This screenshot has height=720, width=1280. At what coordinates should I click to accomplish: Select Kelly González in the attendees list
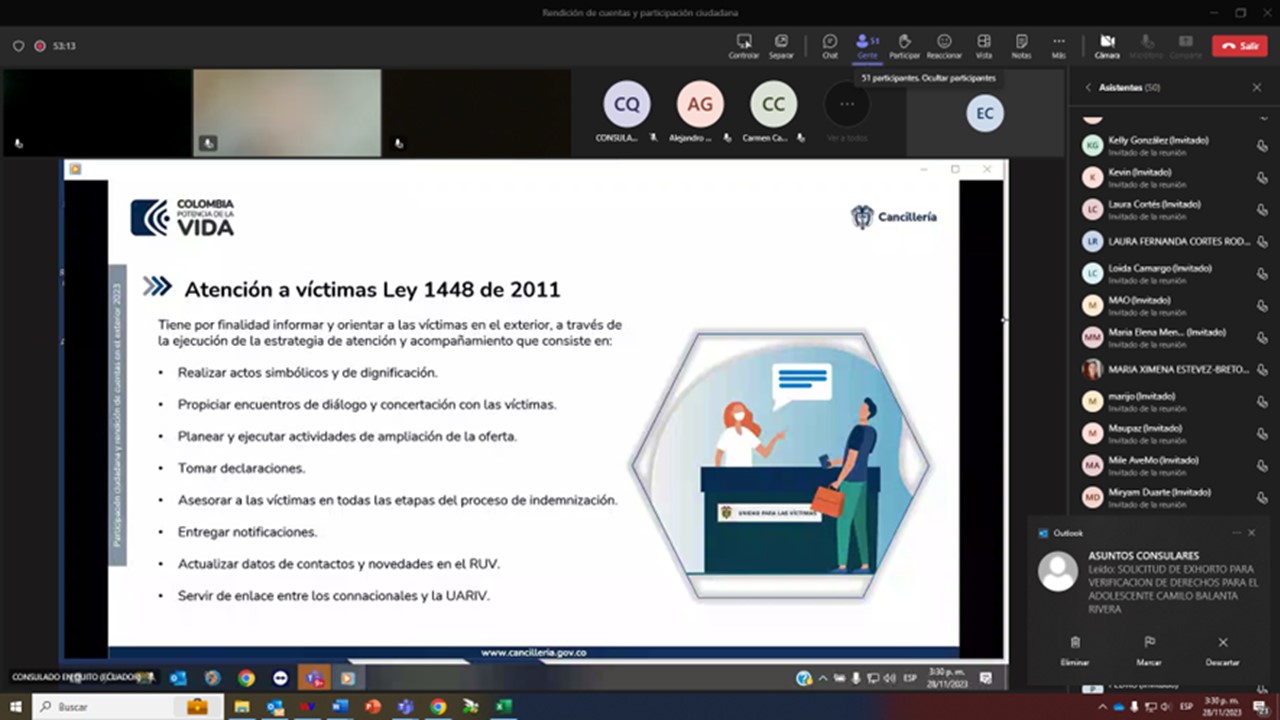click(1175, 145)
